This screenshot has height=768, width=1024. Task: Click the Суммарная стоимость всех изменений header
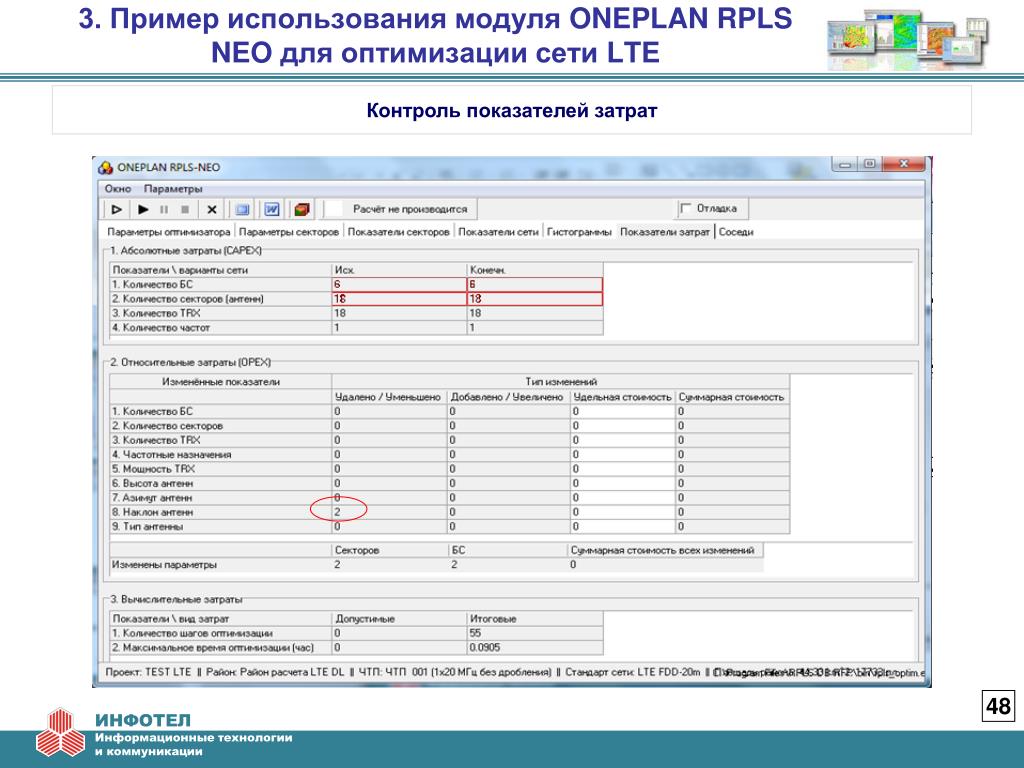(665, 551)
